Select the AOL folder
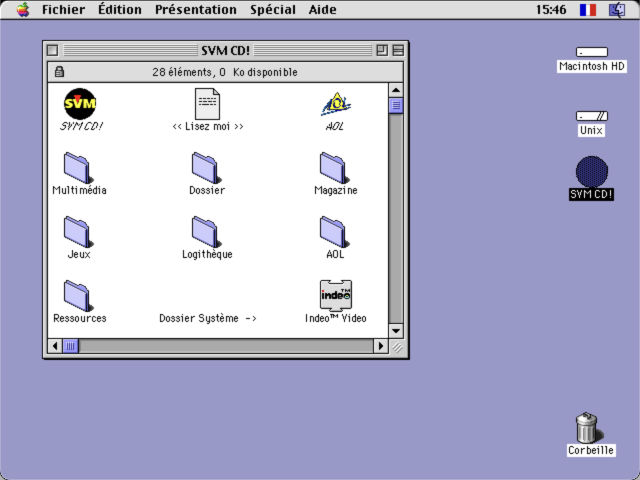This screenshot has height=480, width=640. click(335, 232)
